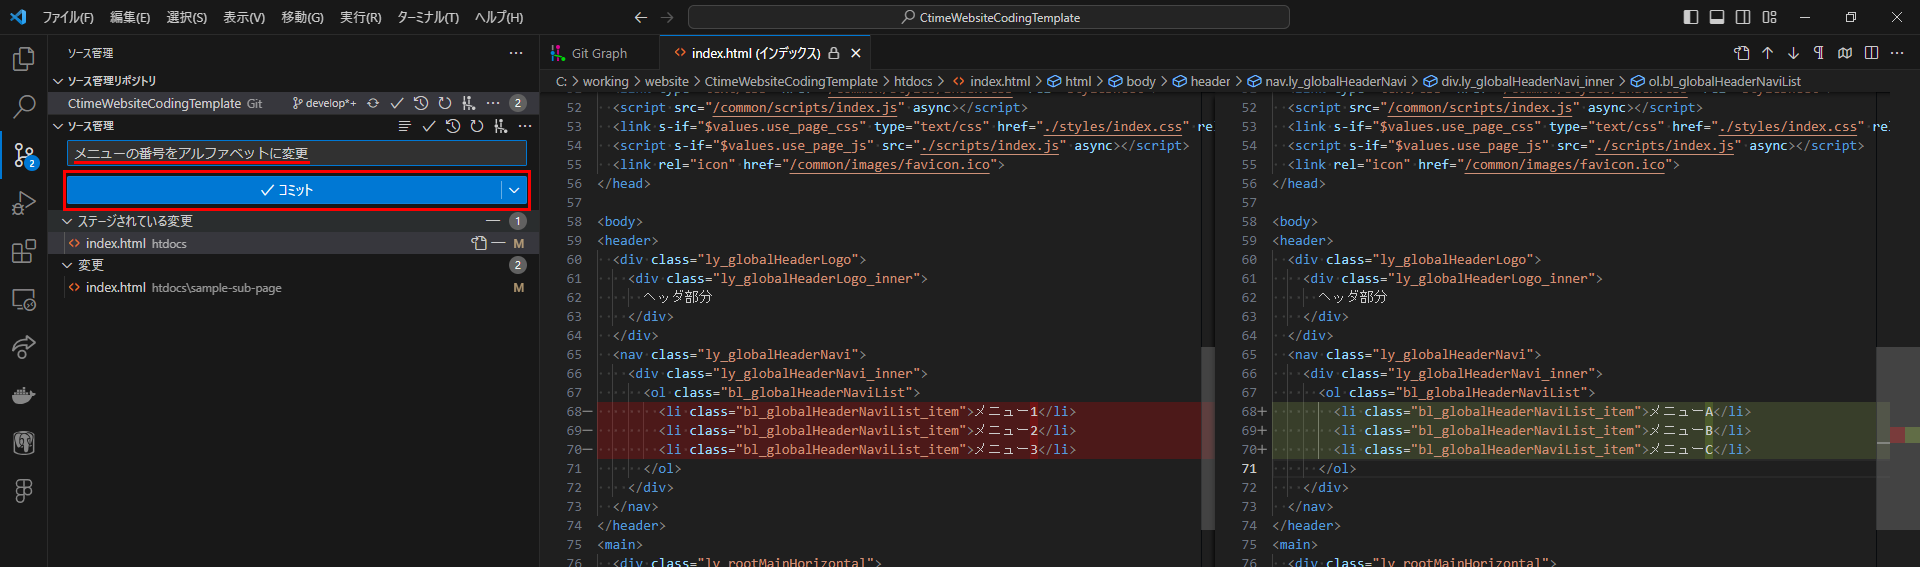
Task: Open the commit button dropdown arrow
Action: point(514,190)
